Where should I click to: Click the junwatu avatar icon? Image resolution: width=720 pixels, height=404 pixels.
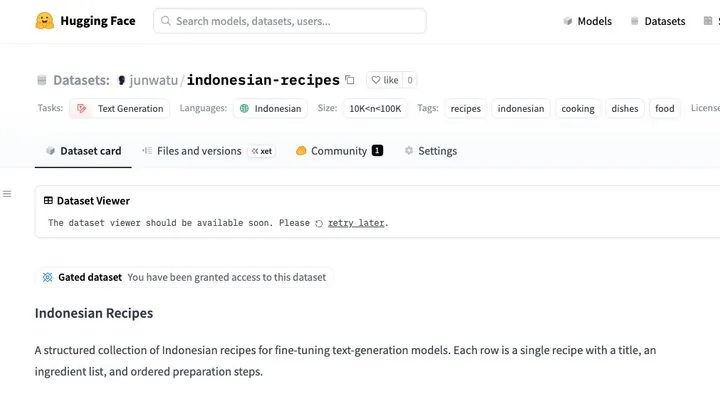point(122,80)
